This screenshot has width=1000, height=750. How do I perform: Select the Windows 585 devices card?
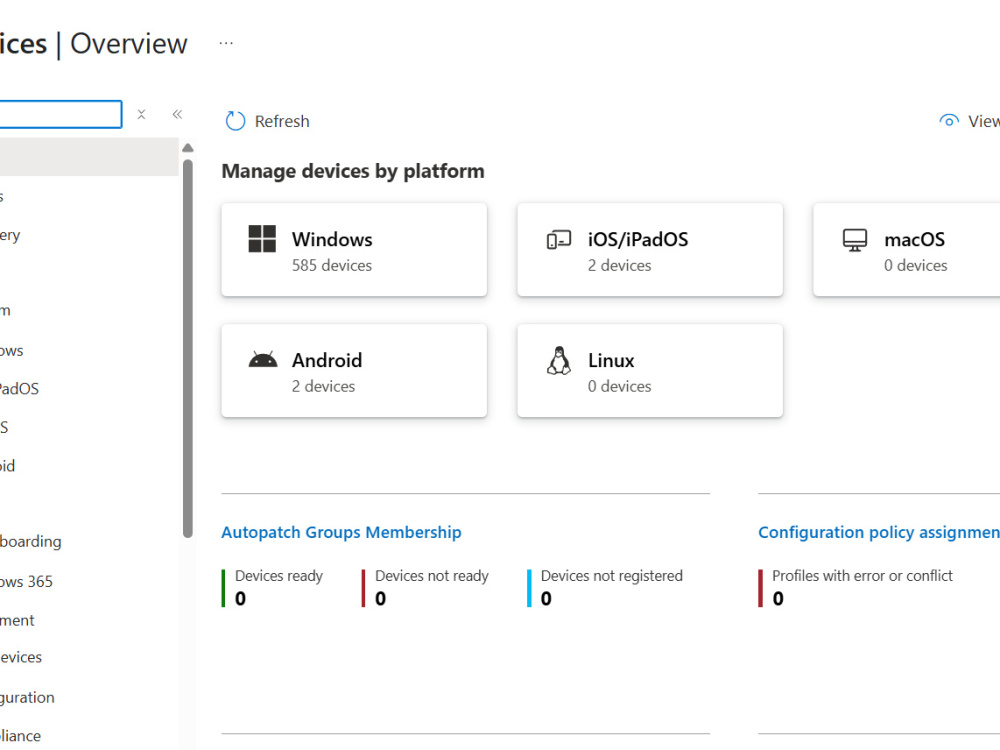click(354, 249)
